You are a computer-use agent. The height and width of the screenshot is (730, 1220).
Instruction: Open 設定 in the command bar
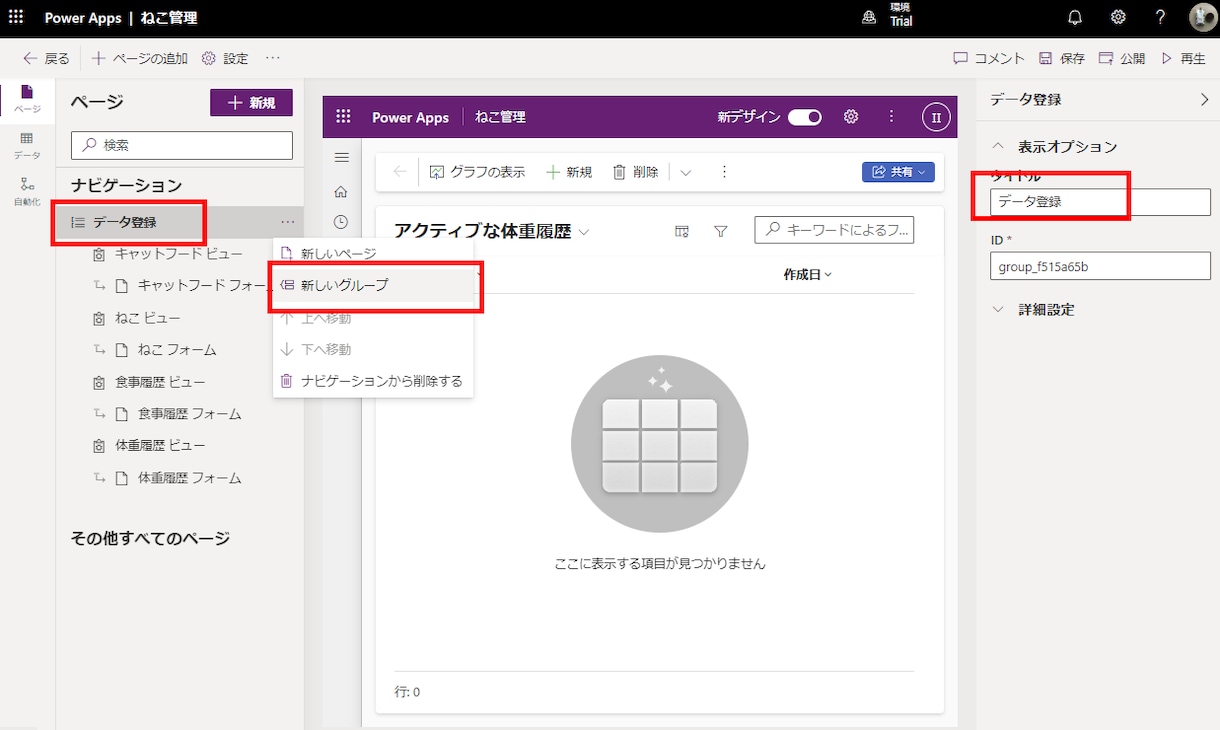pyautogui.click(x=225, y=58)
